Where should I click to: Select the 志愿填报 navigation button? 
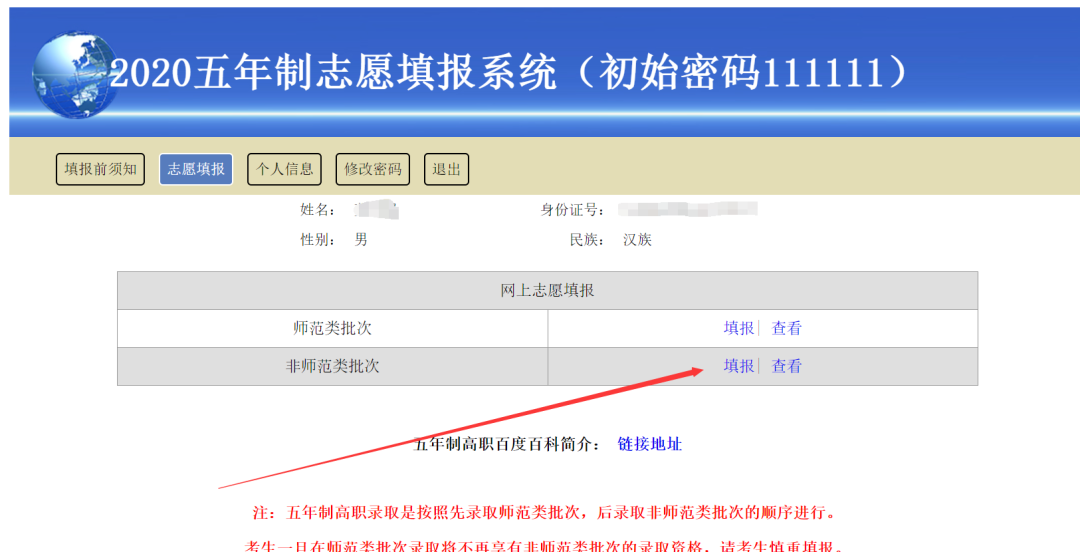click(x=196, y=169)
